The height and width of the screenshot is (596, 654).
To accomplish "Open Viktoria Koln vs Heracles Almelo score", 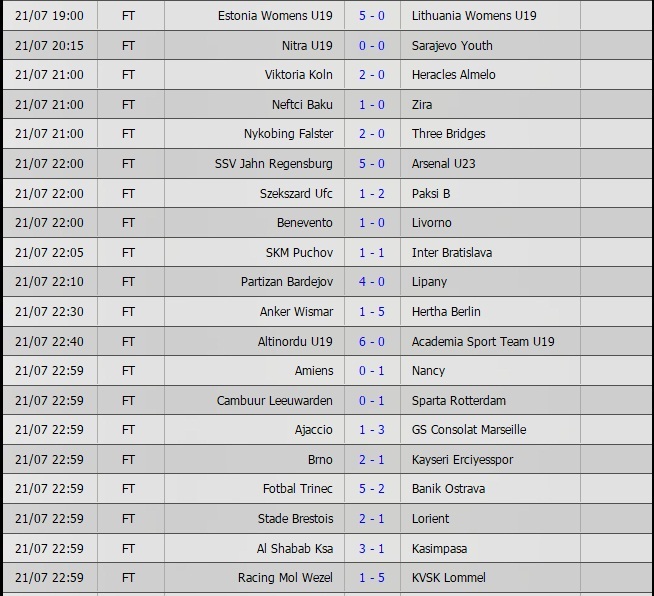I will (371, 75).
